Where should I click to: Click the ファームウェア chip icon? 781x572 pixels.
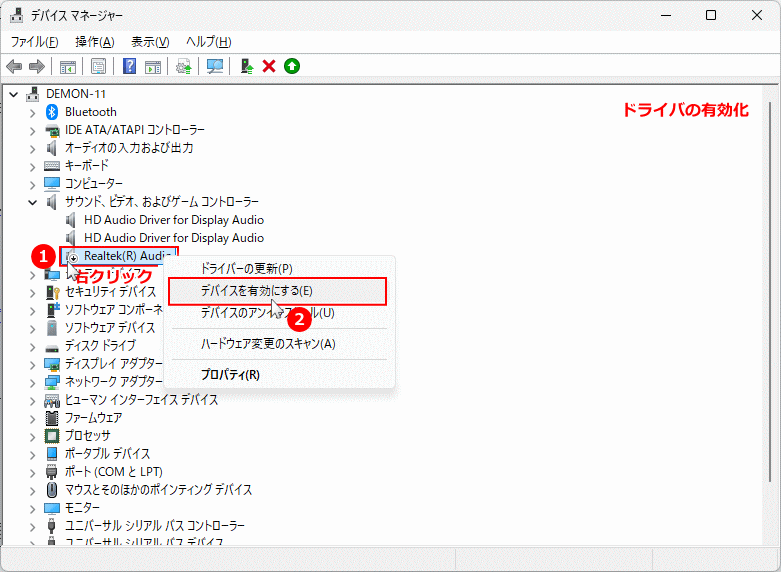[x=52, y=418]
